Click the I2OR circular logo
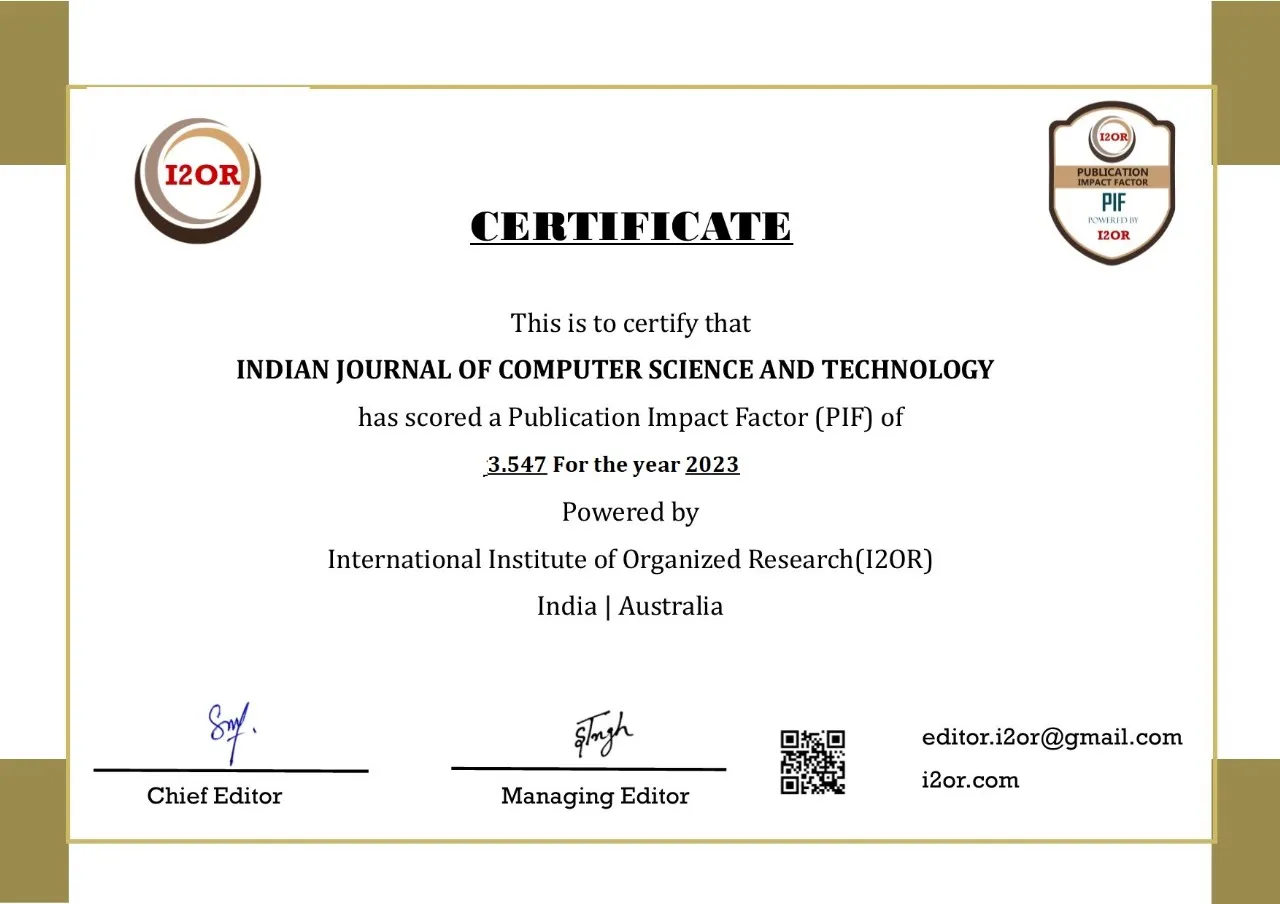This screenshot has height=904, width=1280. (x=198, y=180)
